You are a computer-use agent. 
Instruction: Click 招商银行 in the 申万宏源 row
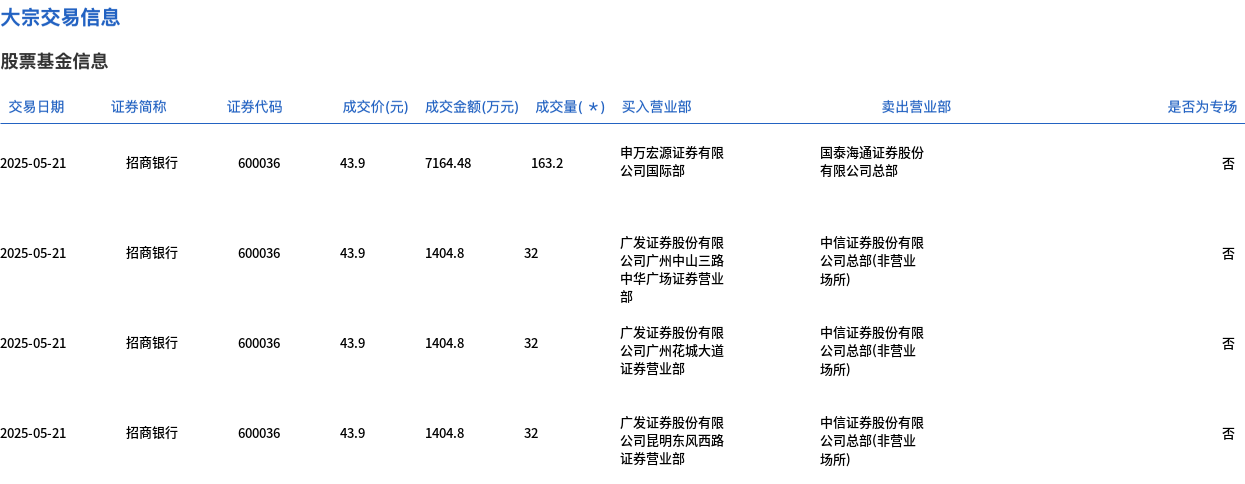click(152, 163)
